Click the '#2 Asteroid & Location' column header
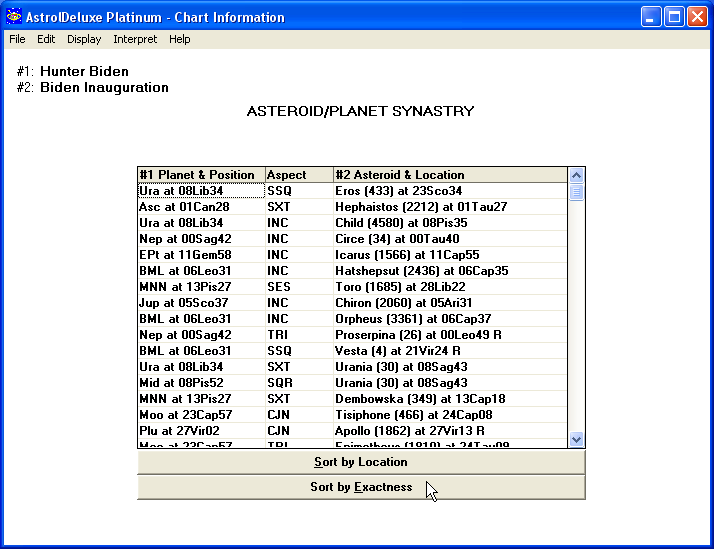714x549 pixels. [x=451, y=175]
